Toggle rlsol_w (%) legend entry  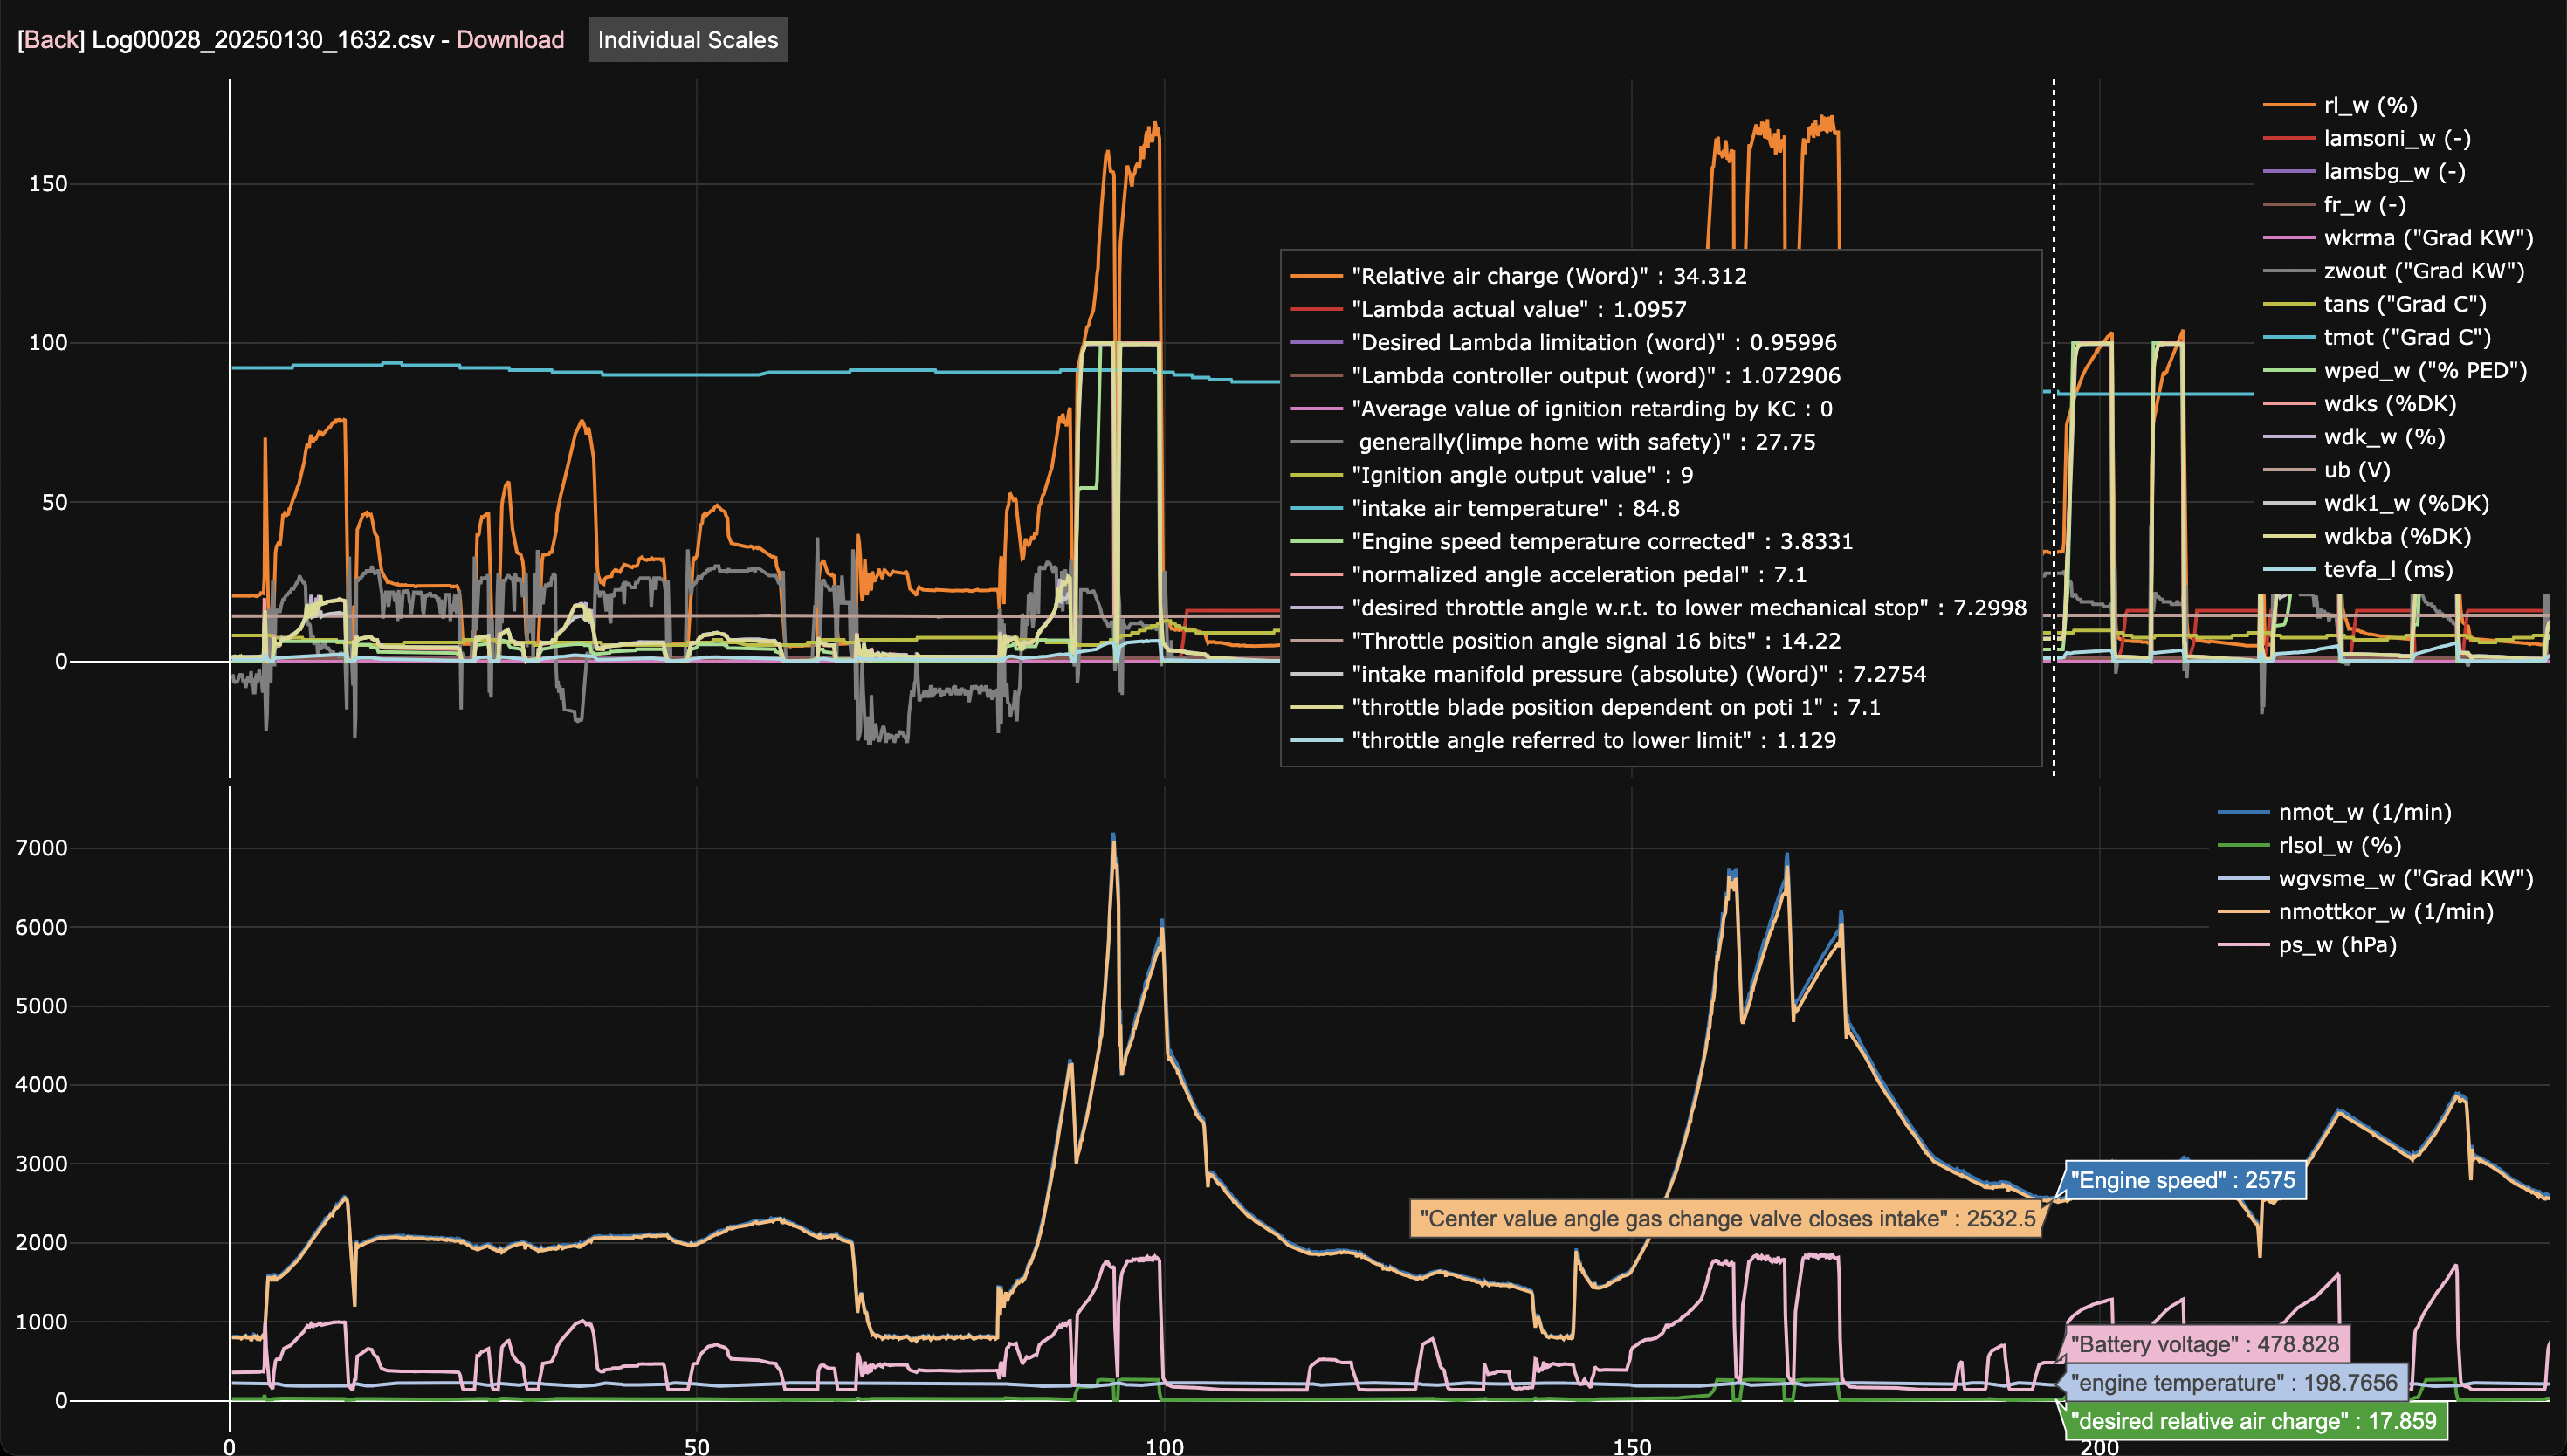tap(2339, 845)
